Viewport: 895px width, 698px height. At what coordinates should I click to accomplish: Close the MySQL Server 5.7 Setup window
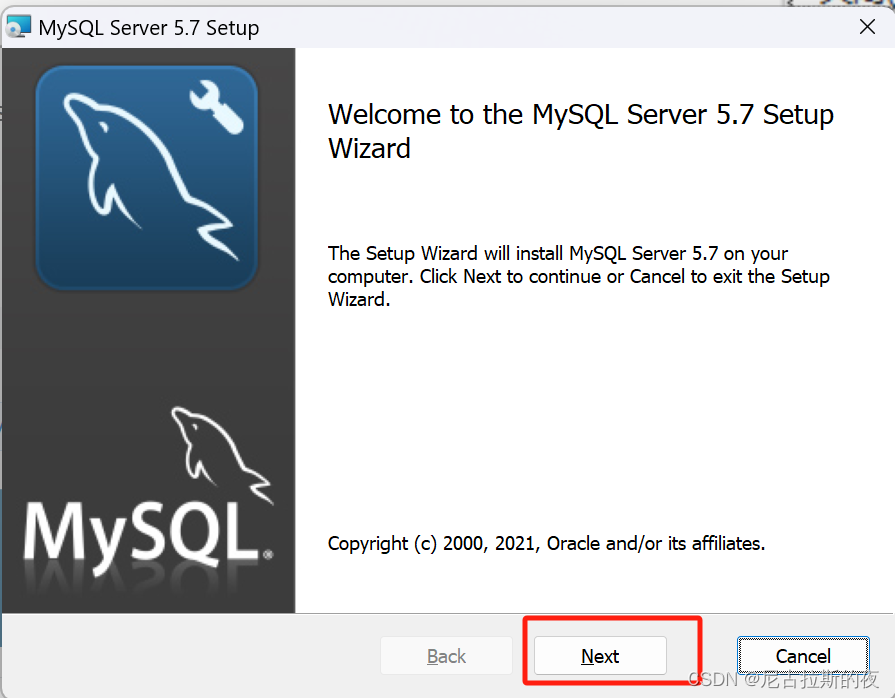pyautogui.click(x=866, y=27)
